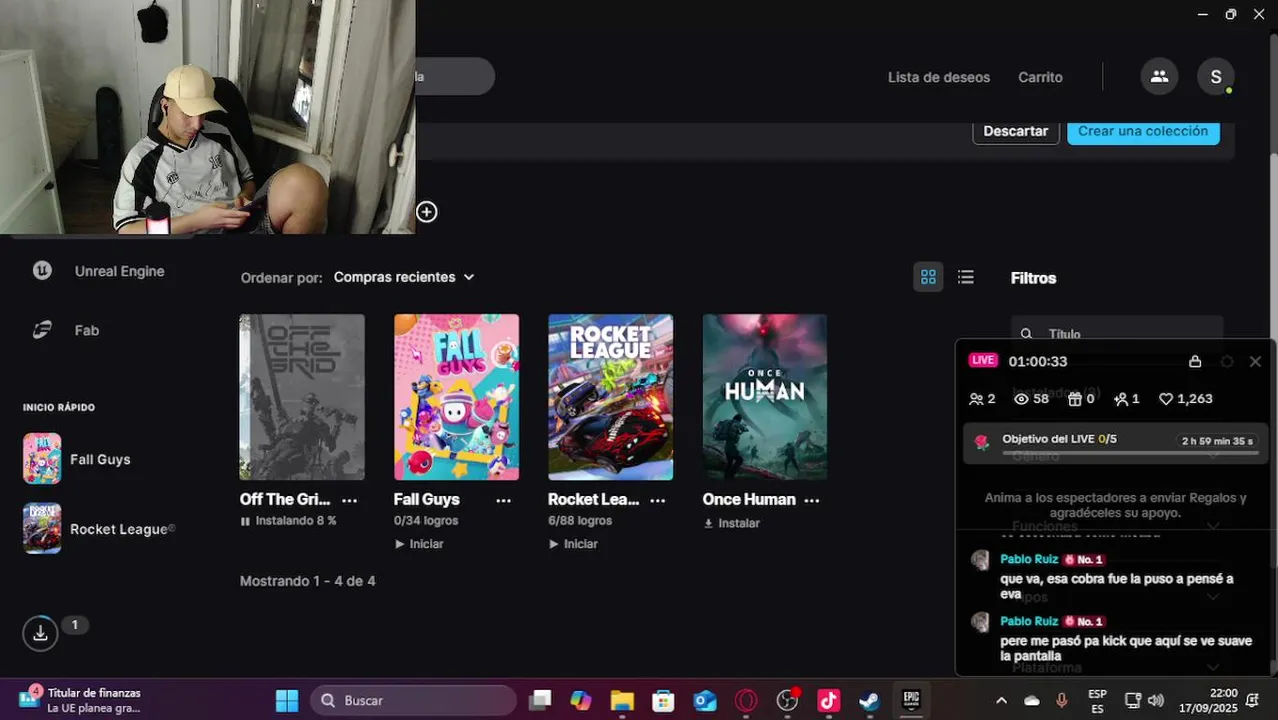Open Rocket League quick launch shortcut
Viewport: 1278px width, 720px height.
click(99, 529)
